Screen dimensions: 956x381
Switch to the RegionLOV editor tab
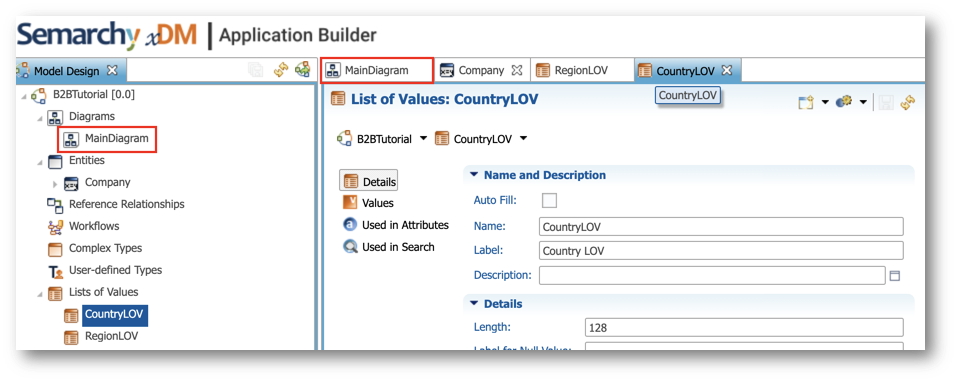[x=581, y=70]
